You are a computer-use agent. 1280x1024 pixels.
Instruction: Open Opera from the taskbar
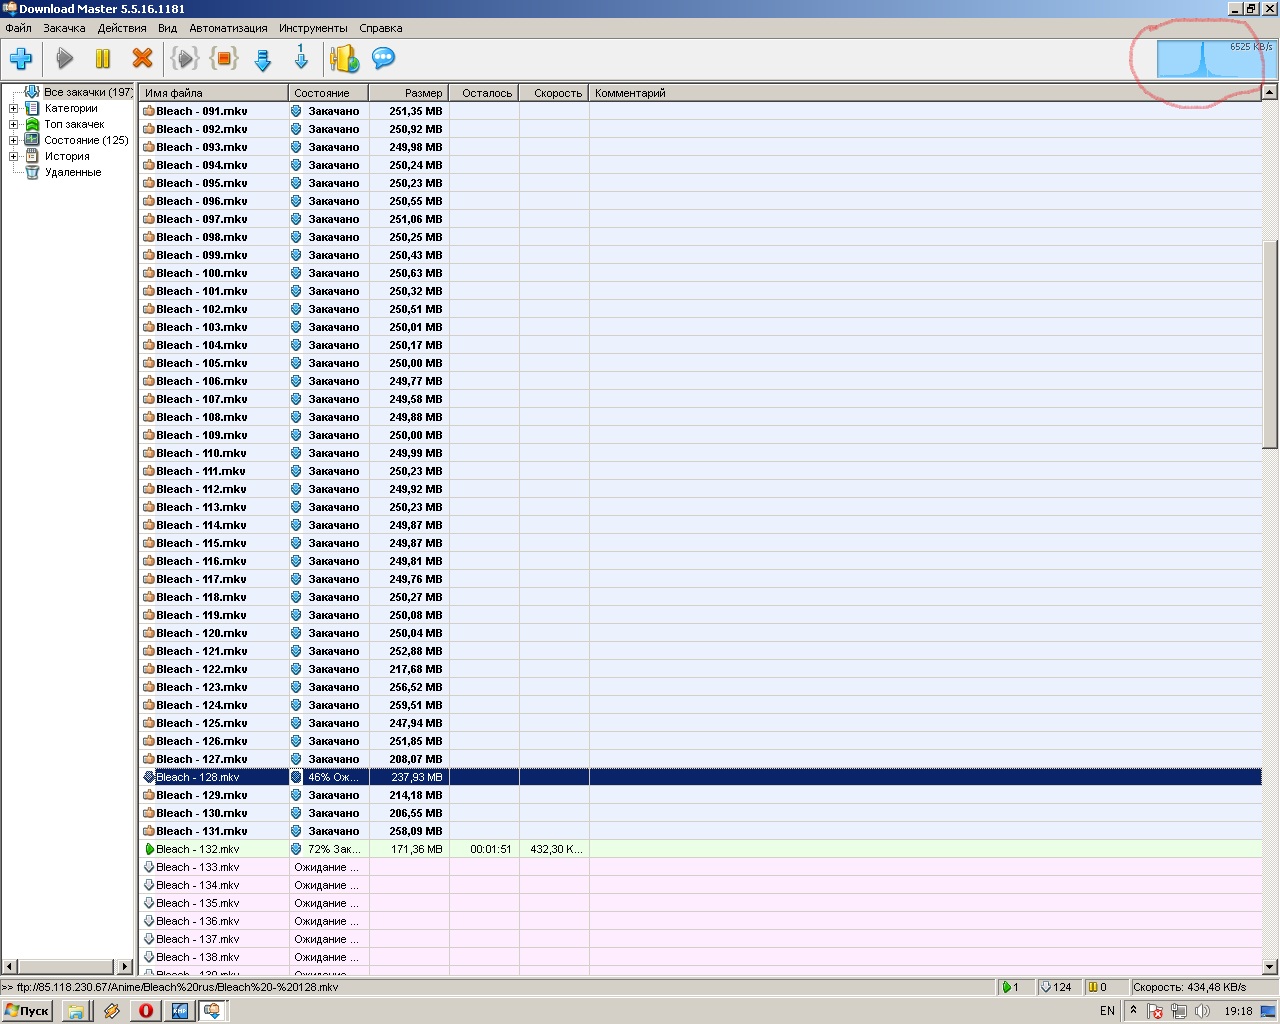click(x=146, y=1011)
